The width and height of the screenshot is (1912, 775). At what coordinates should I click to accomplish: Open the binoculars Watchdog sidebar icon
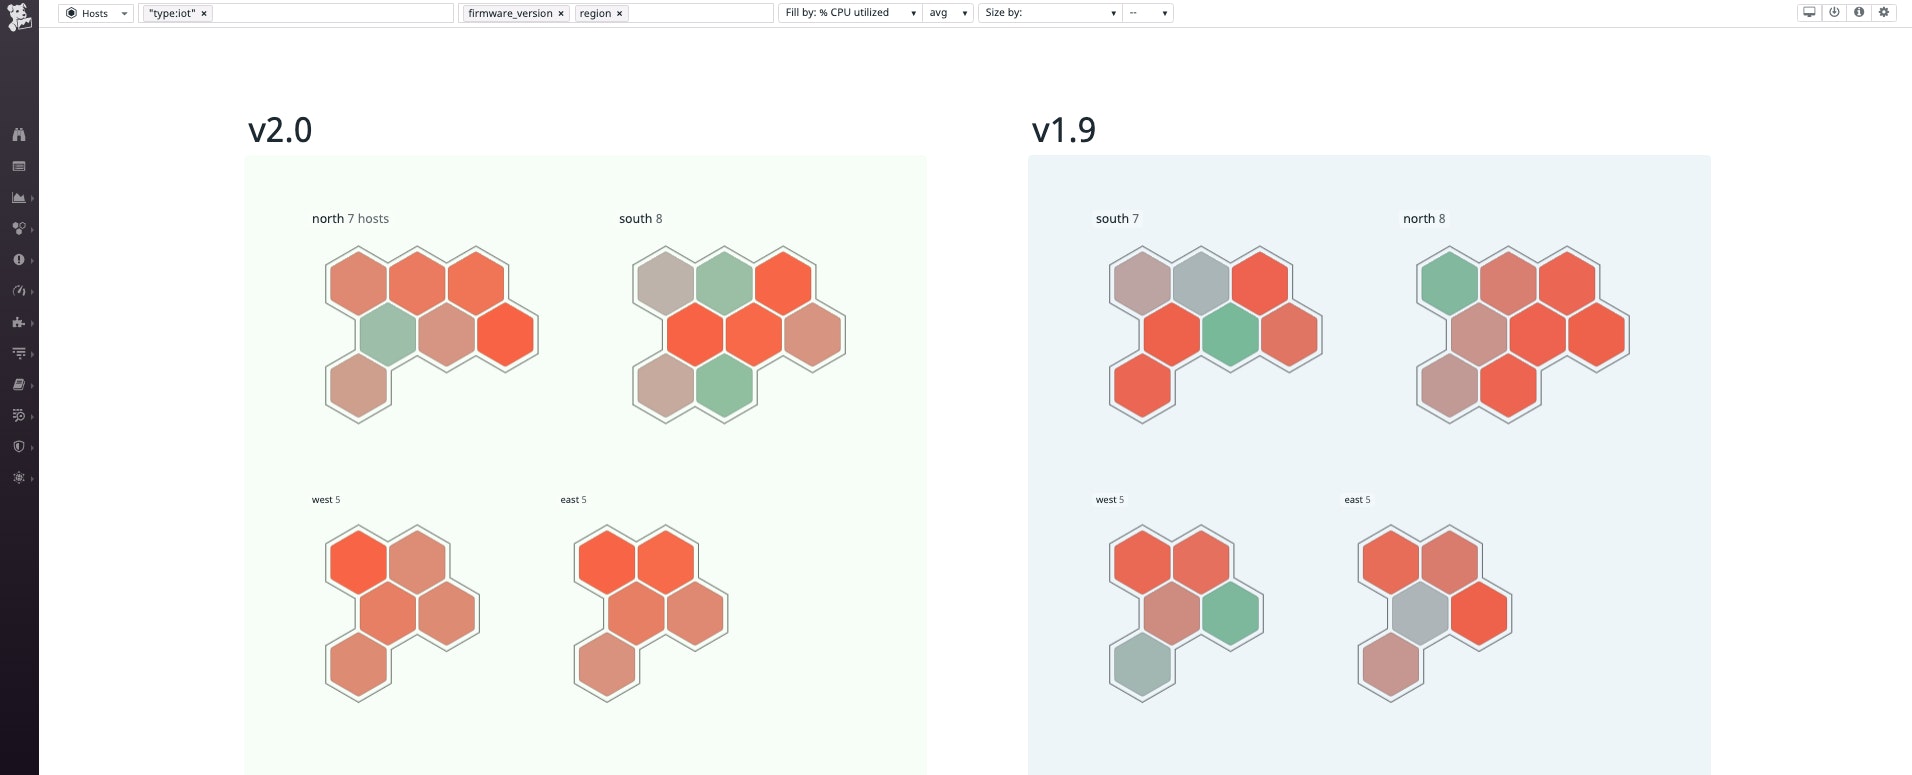coord(19,135)
